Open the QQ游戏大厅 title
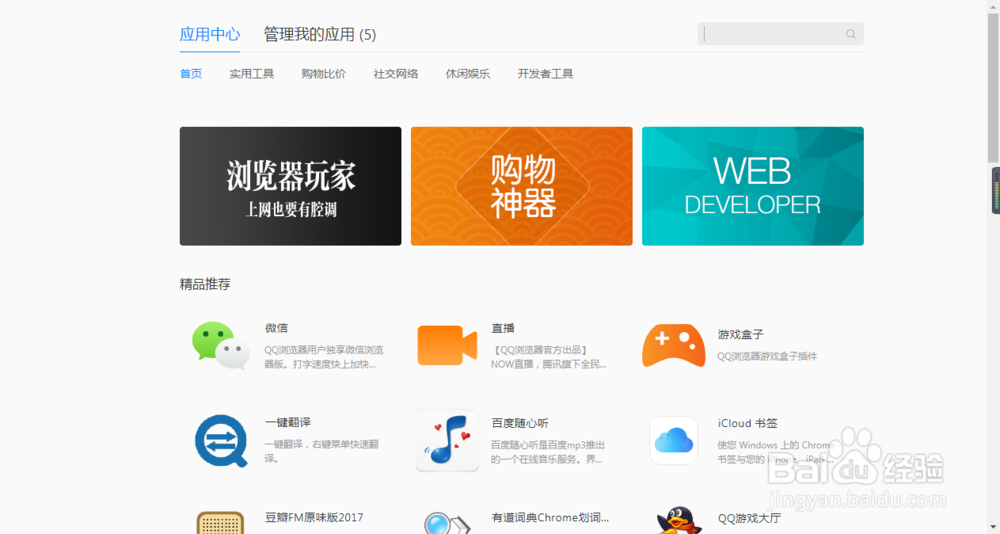The image size is (1000, 534). pos(749,518)
